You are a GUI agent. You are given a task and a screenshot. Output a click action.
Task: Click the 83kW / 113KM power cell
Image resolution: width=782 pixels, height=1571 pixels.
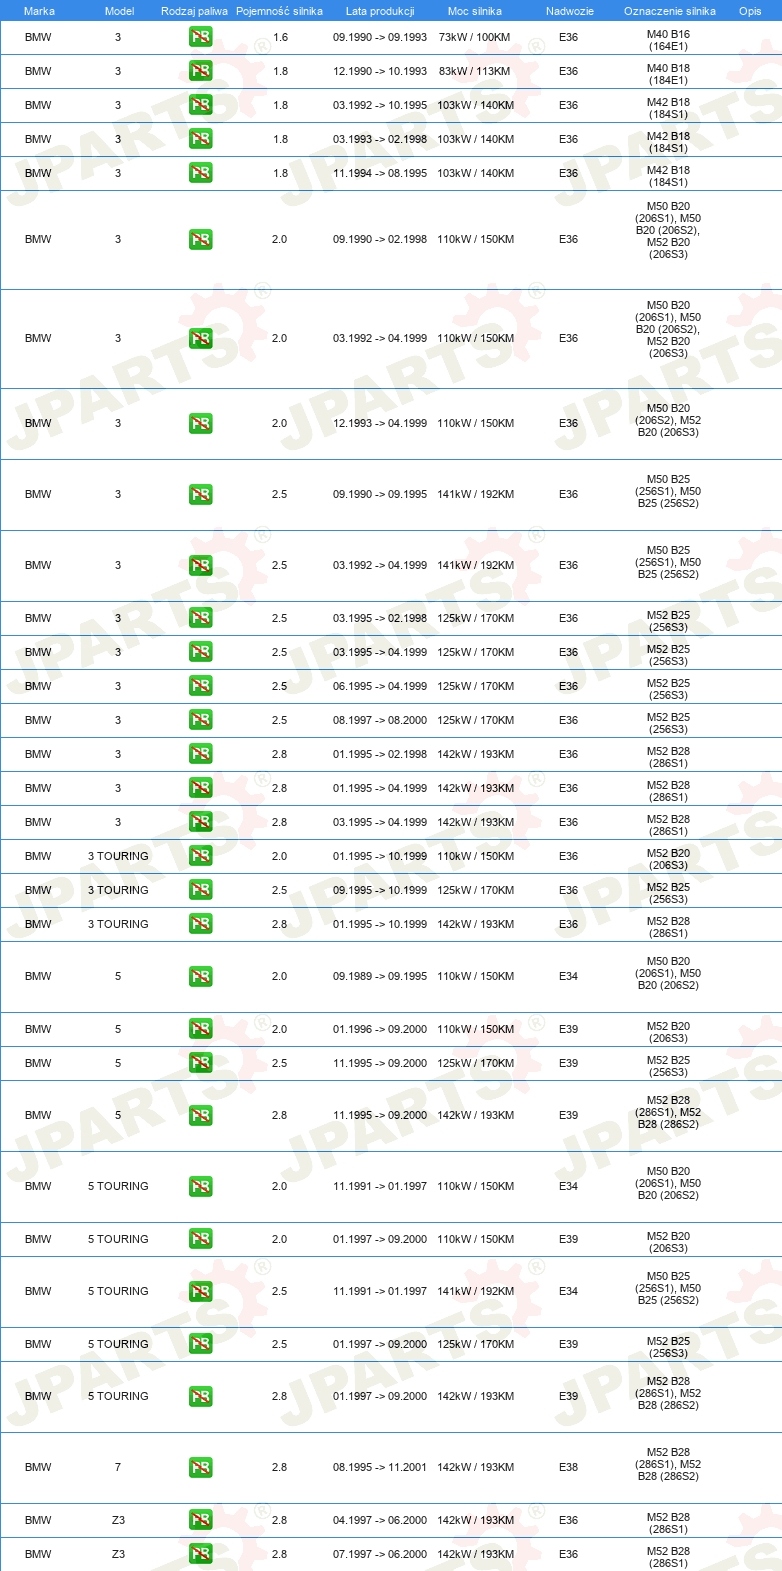[474, 71]
